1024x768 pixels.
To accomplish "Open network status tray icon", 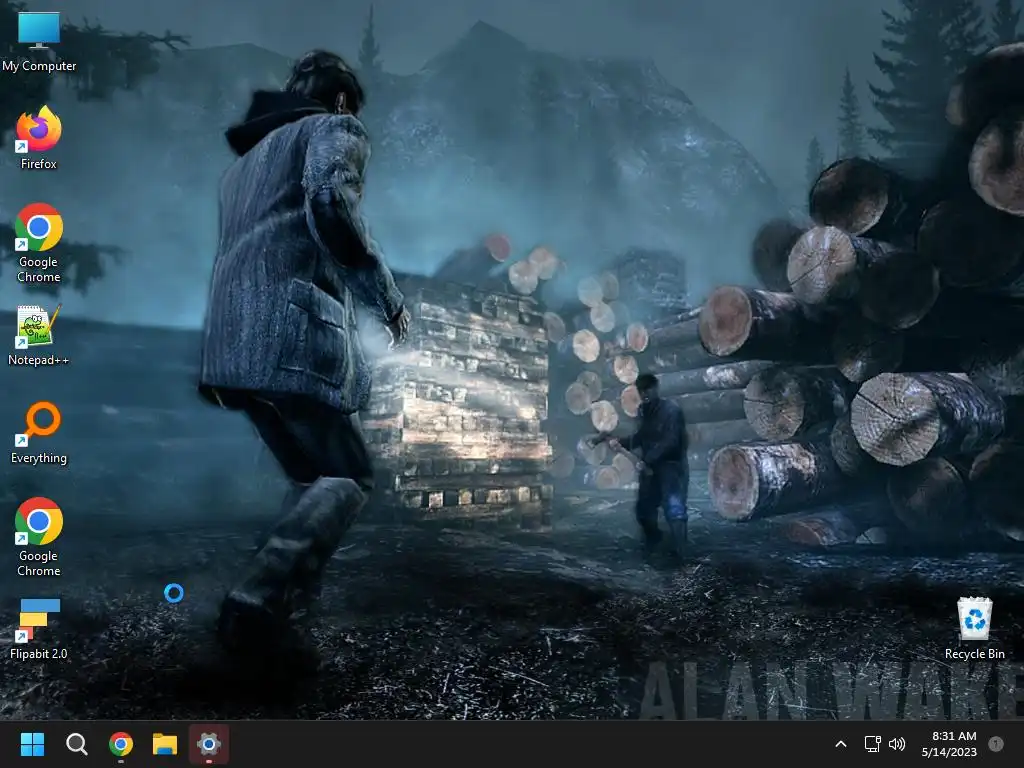I will point(872,744).
